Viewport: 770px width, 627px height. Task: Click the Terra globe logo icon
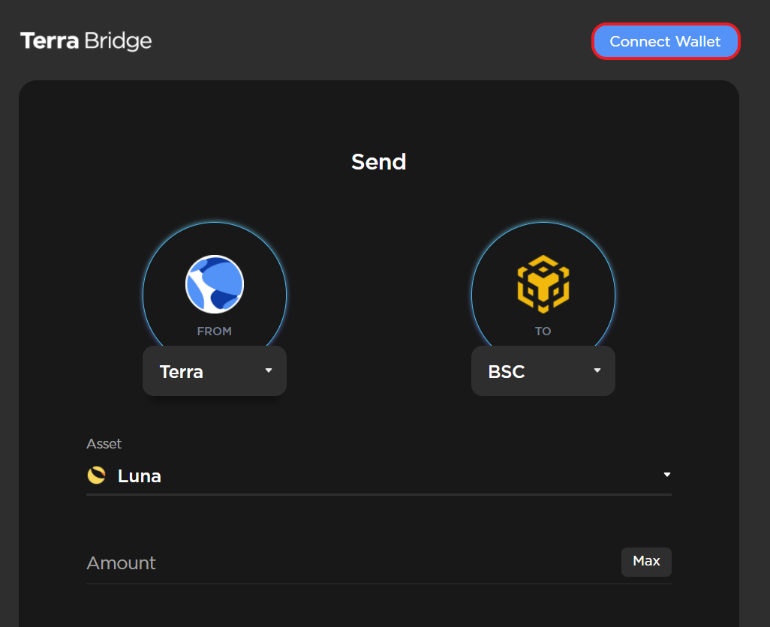tap(215, 284)
